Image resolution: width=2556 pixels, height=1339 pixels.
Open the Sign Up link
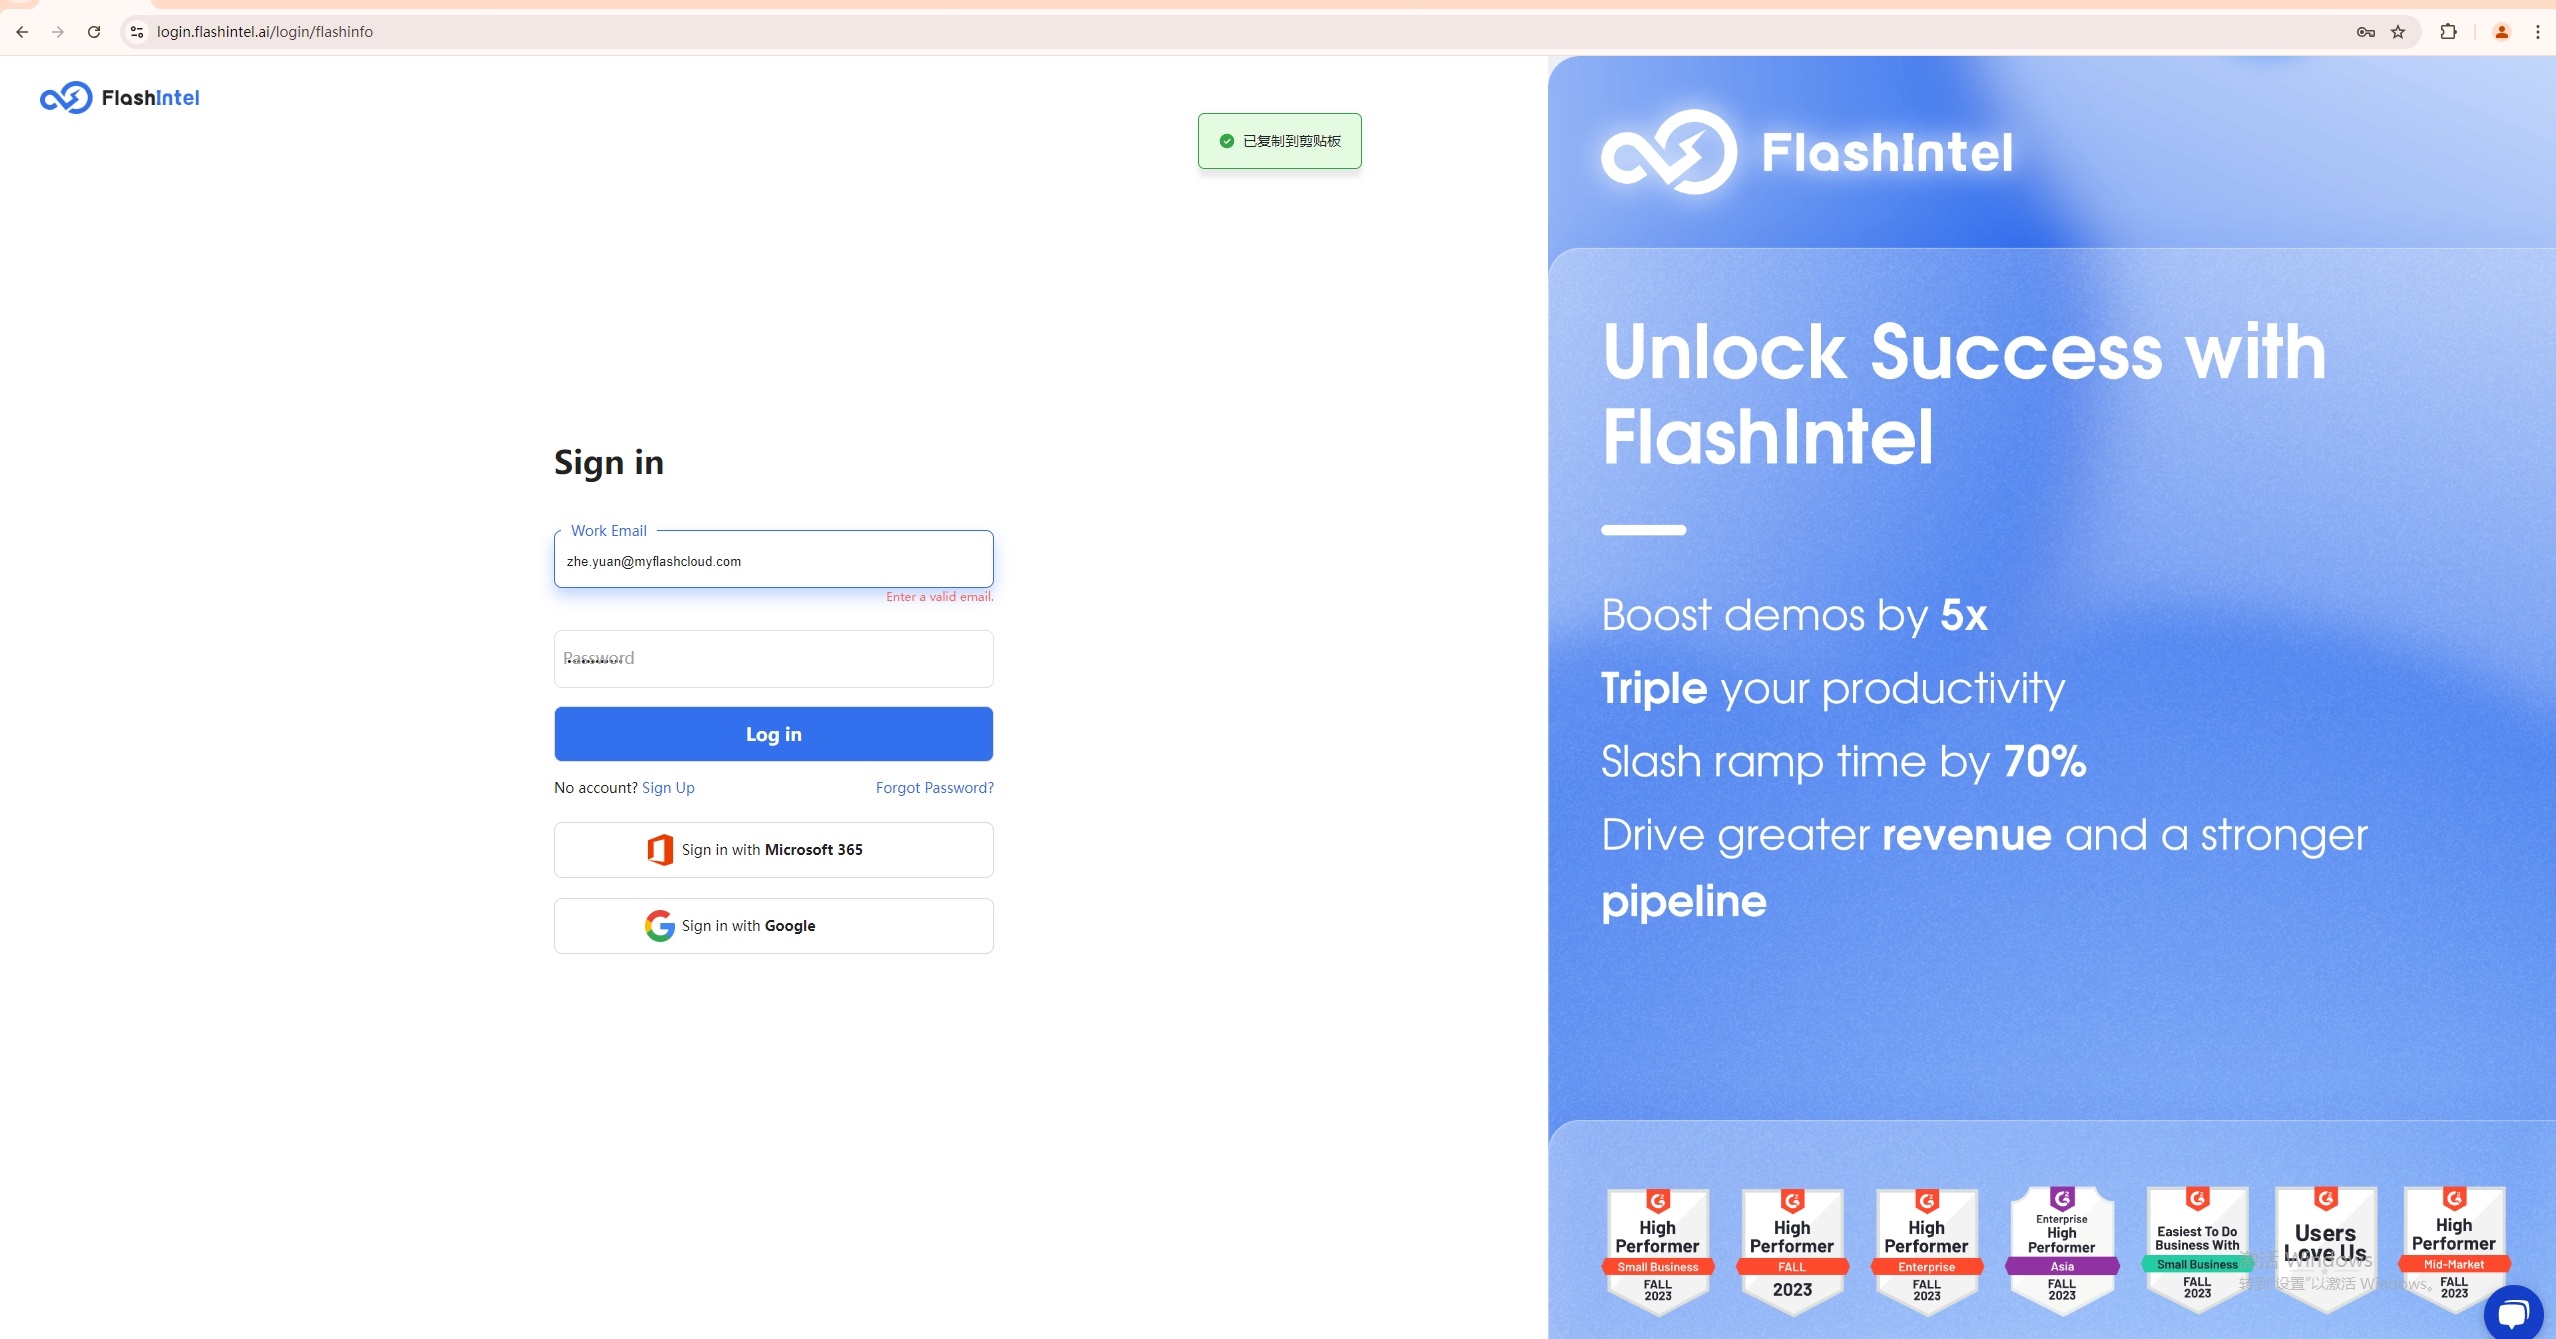click(x=668, y=788)
